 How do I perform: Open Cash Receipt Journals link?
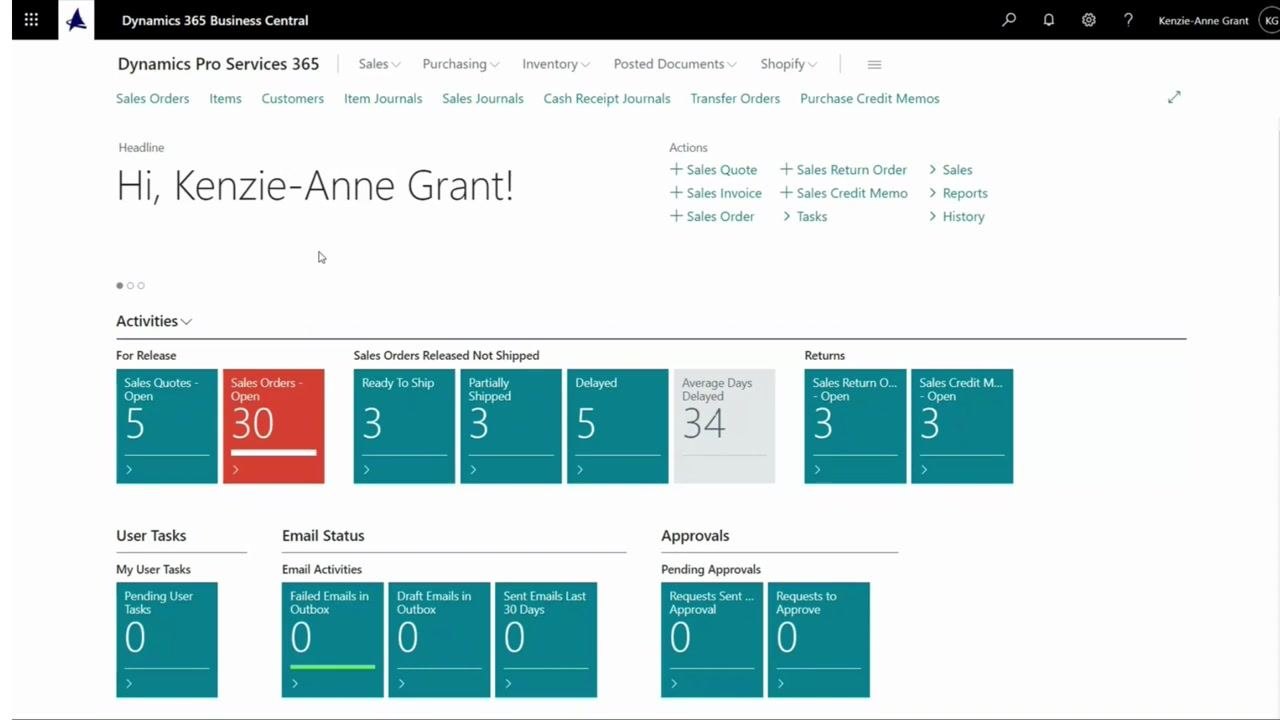(x=607, y=98)
